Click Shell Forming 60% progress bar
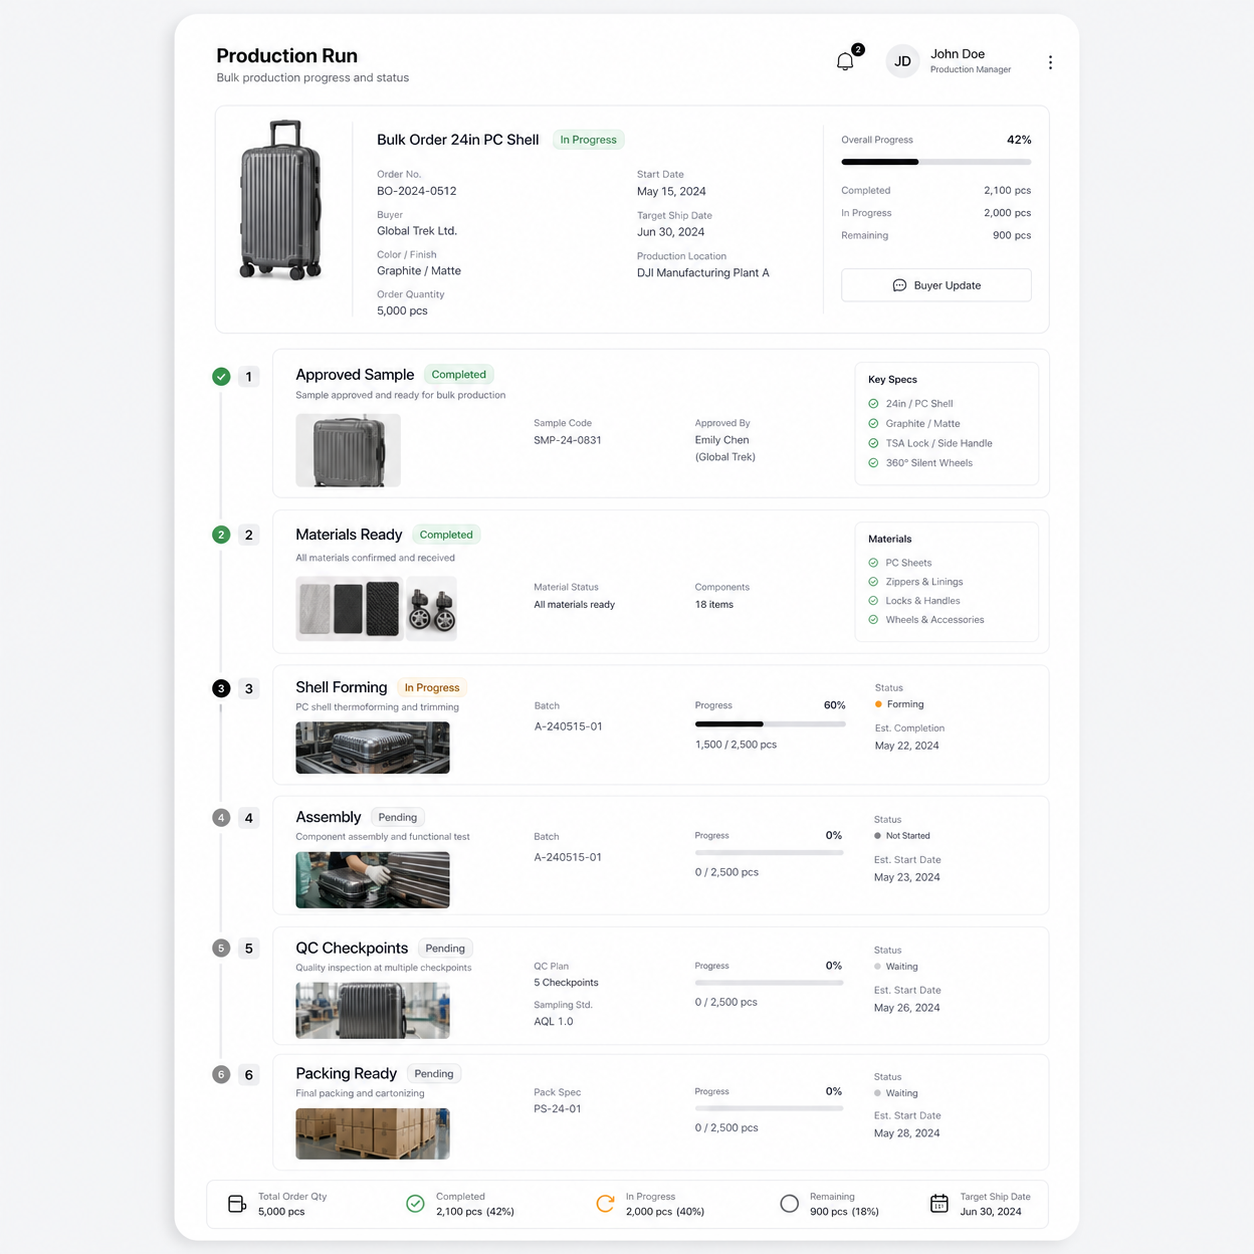 (x=770, y=723)
